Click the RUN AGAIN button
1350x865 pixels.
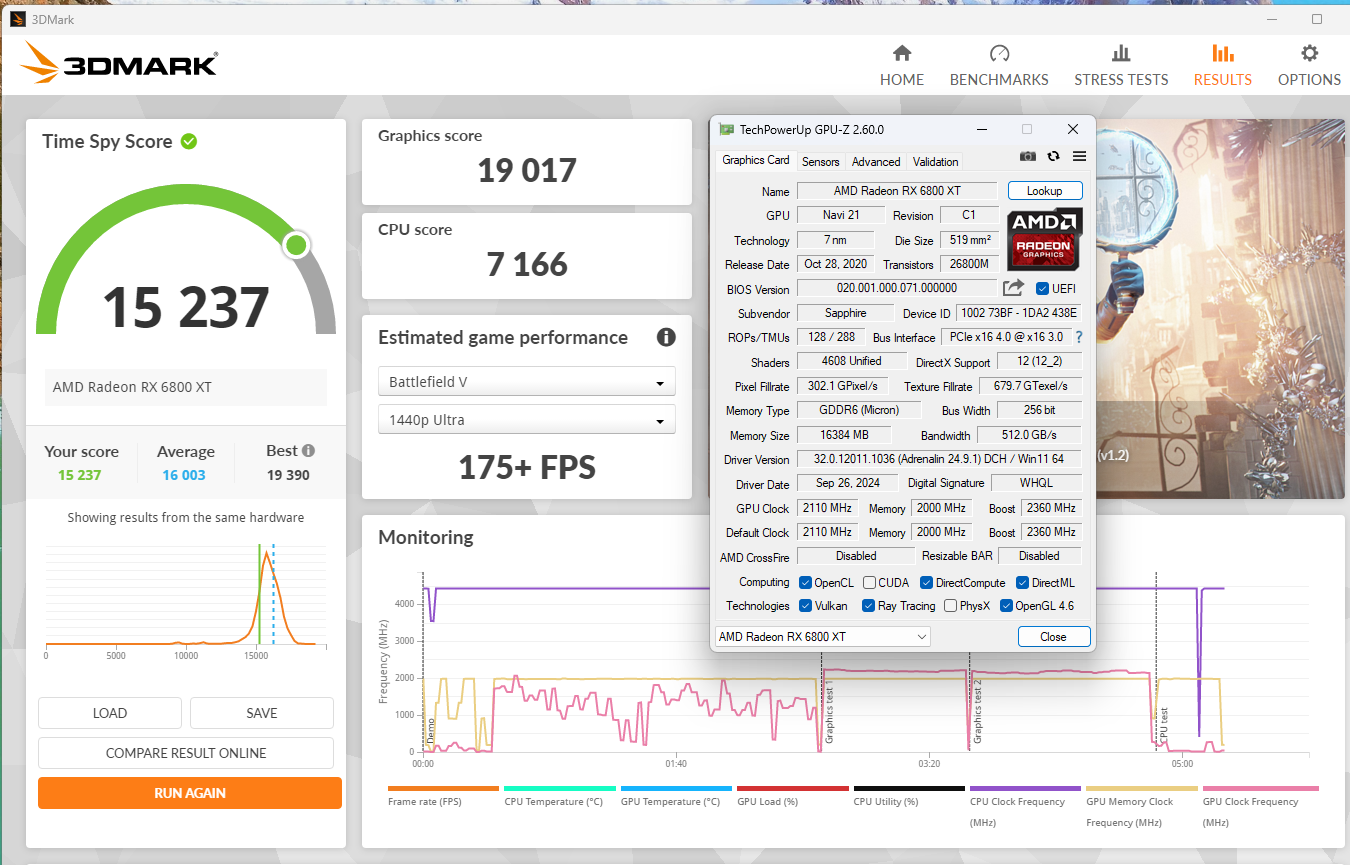point(190,793)
